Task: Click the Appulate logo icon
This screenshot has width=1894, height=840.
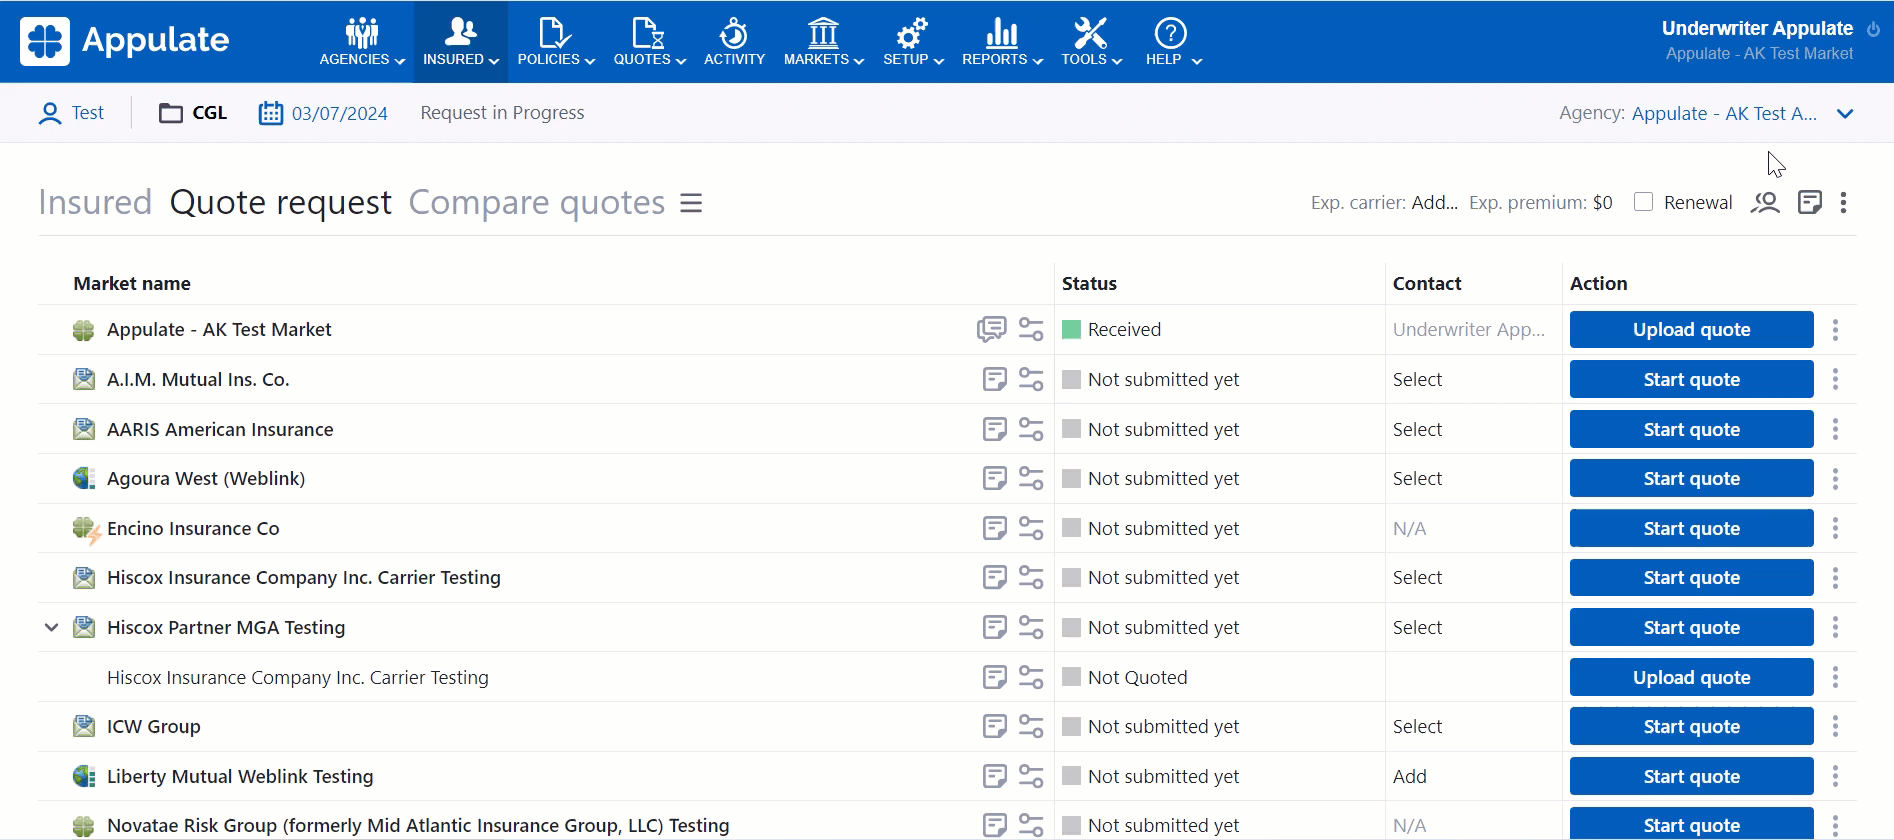Action: click(45, 41)
